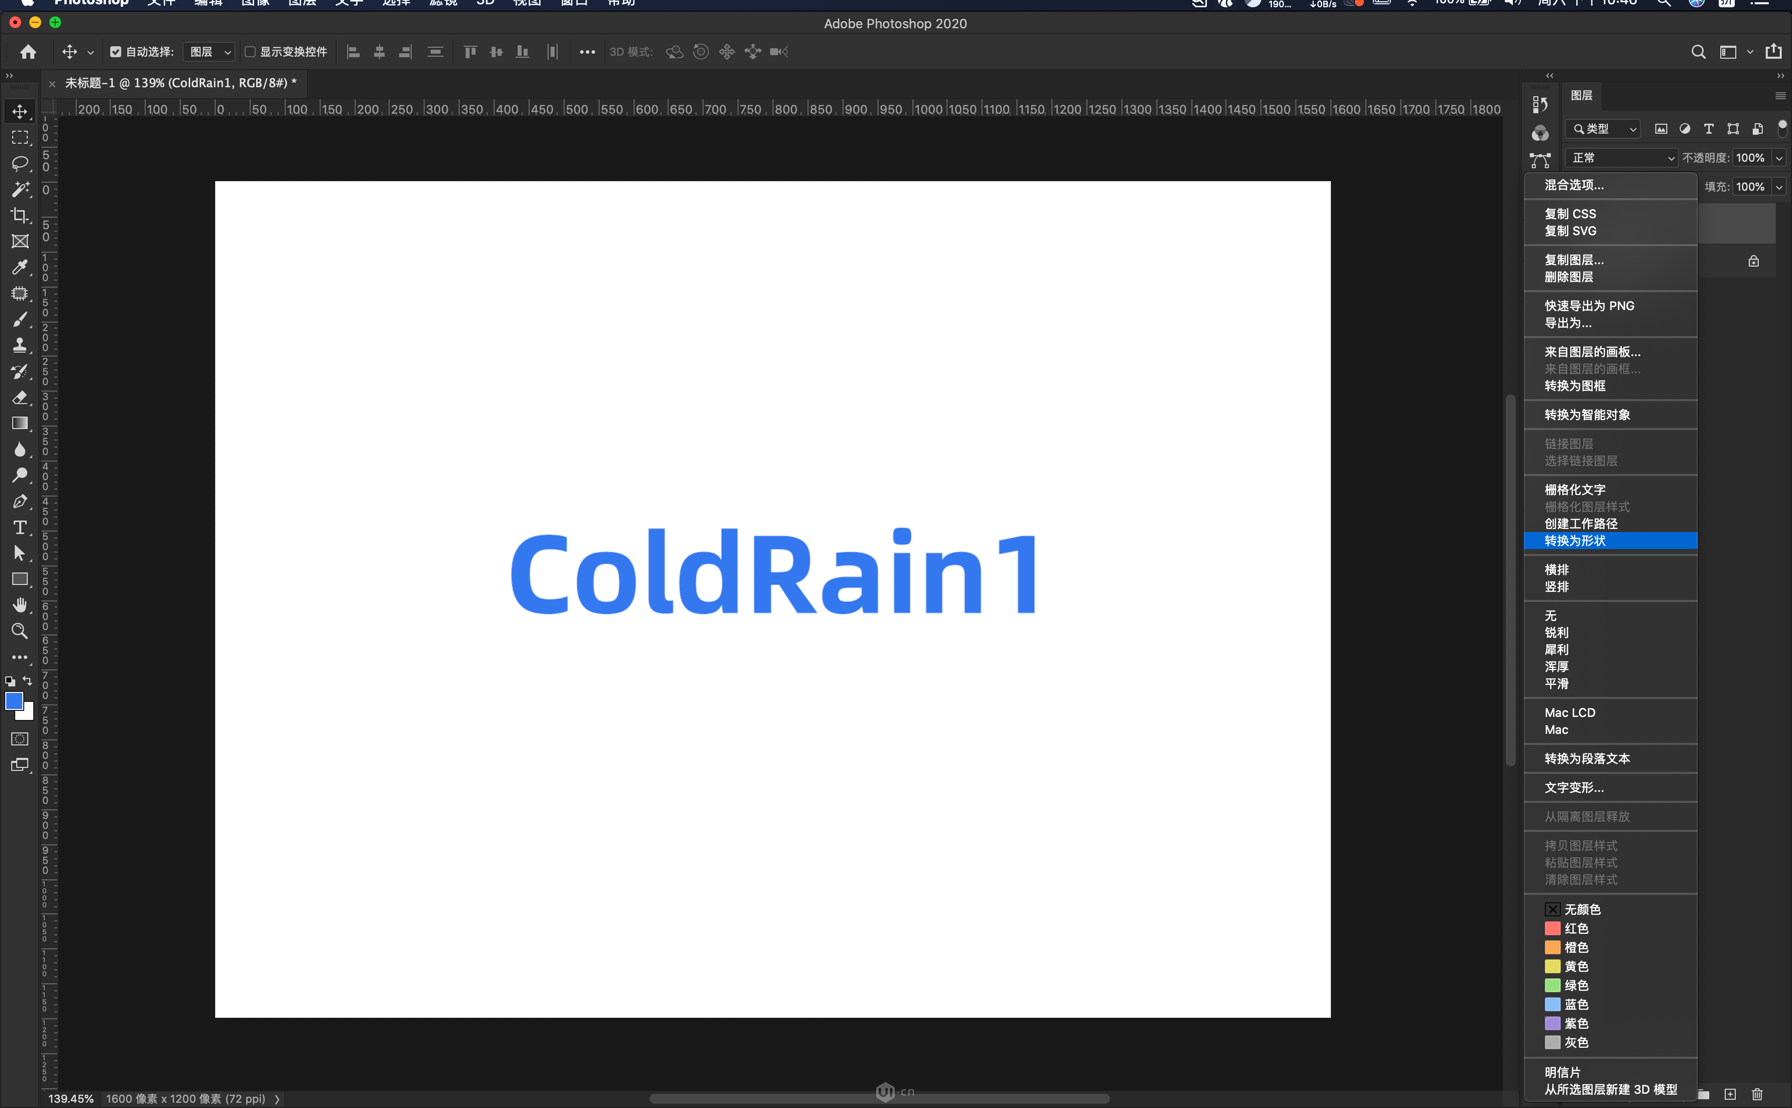The image size is (1792, 1108).
Task: Toggle the 自动选择 checkbox
Action: coord(115,52)
